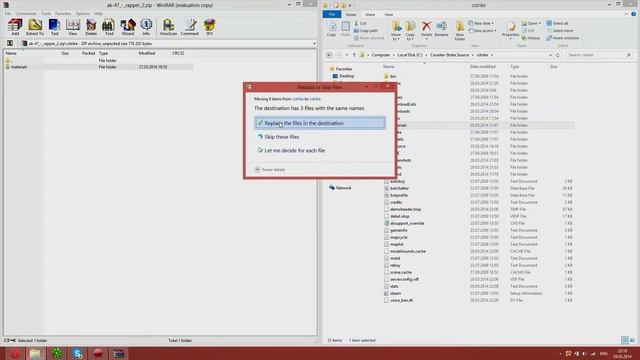Open the recent locations dropdown arrow in Explorer

pyautogui.click(x=347, y=55)
